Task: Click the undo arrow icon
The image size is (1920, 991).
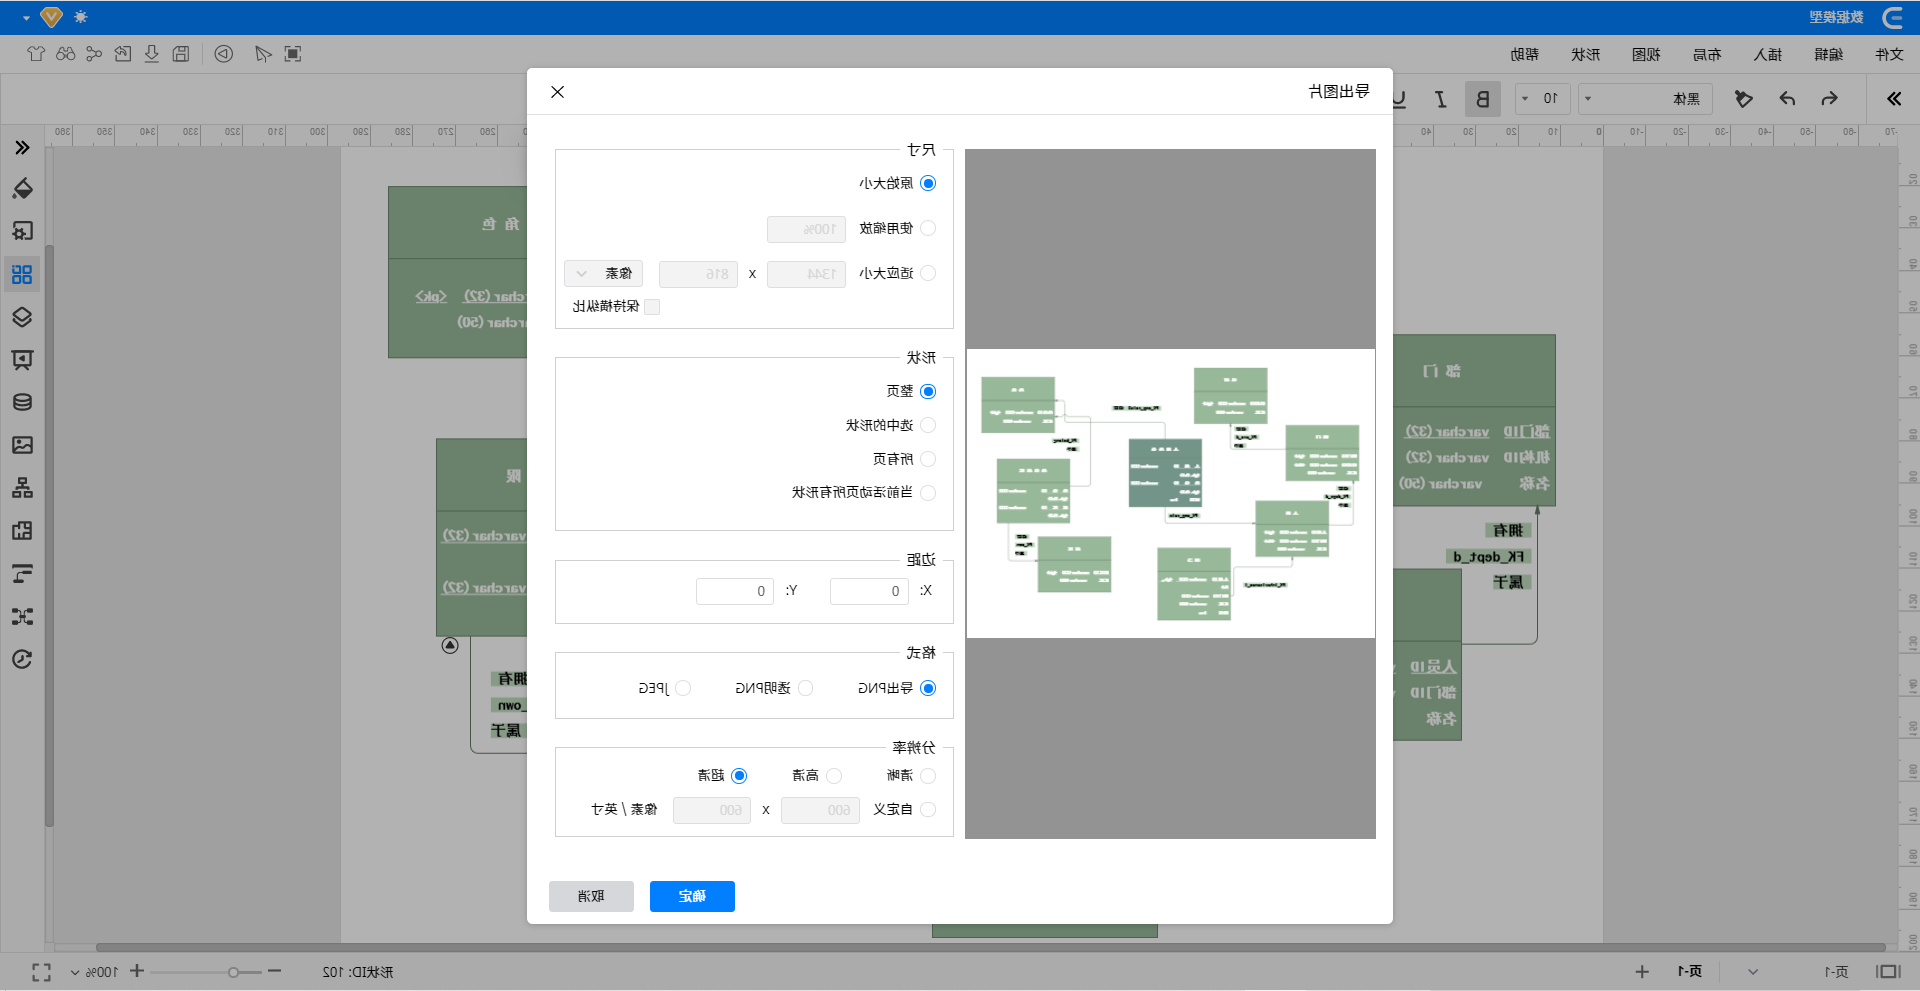Action: pyautogui.click(x=1787, y=99)
